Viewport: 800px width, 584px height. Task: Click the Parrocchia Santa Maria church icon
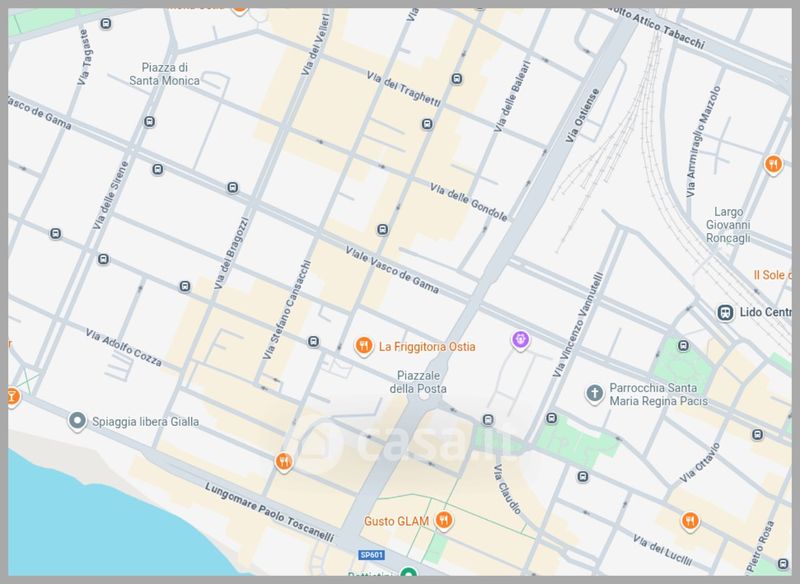595,393
